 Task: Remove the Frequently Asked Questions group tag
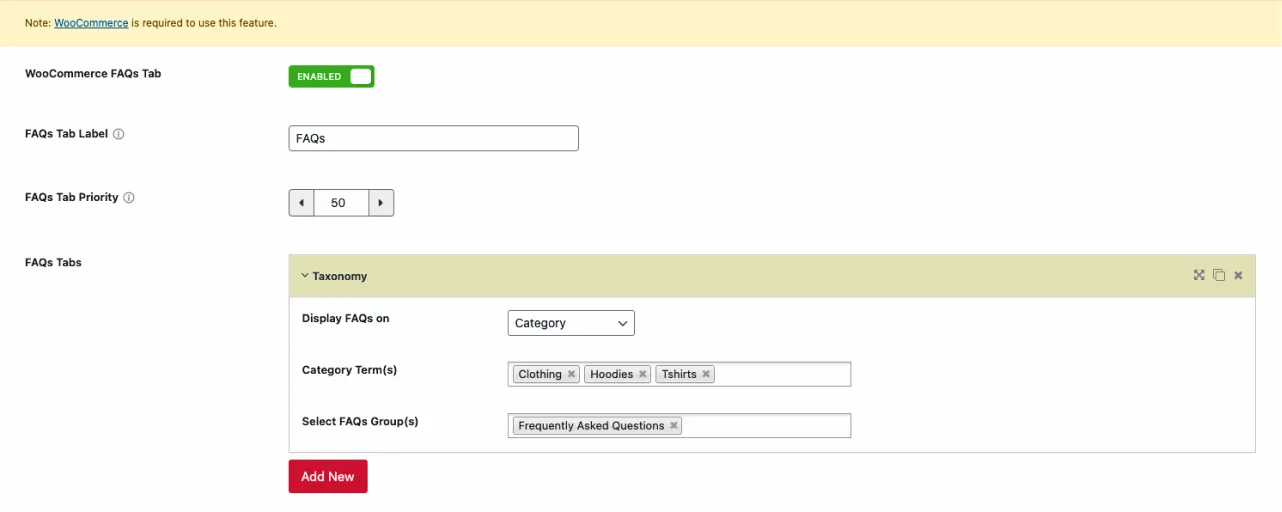pyautogui.click(x=674, y=426)
